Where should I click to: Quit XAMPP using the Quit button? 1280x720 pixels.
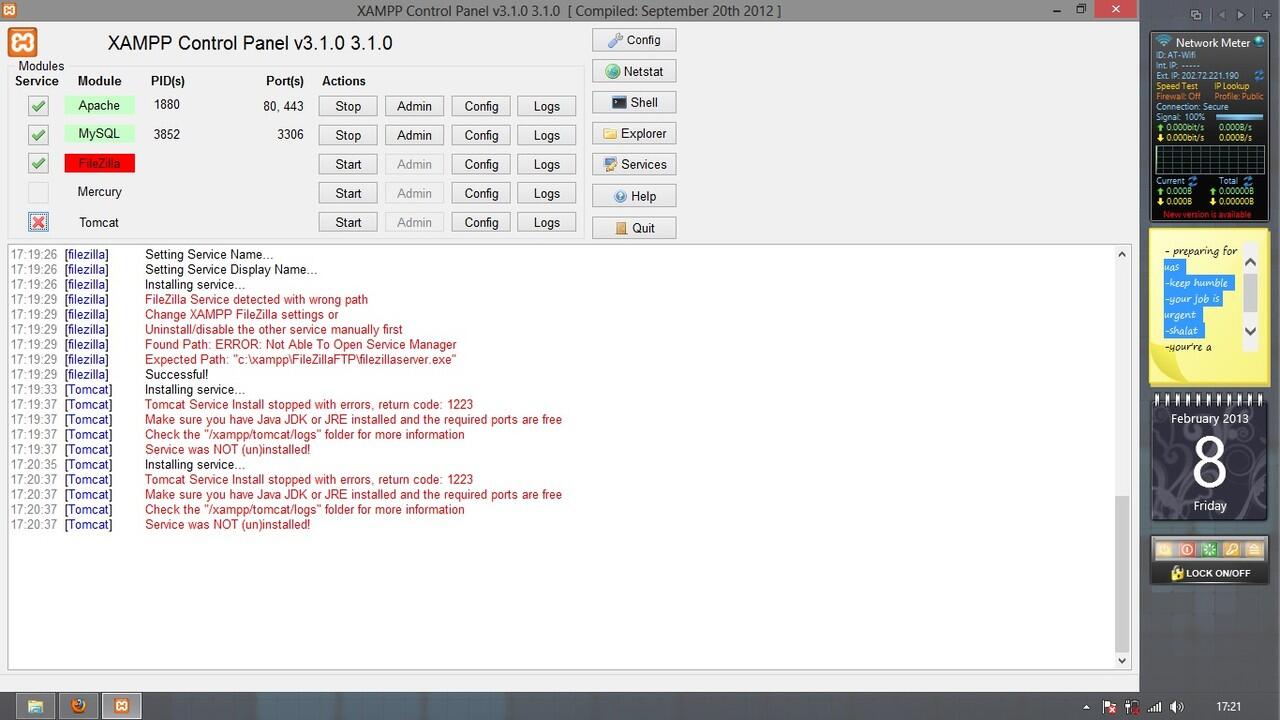(x=634, y=227)
